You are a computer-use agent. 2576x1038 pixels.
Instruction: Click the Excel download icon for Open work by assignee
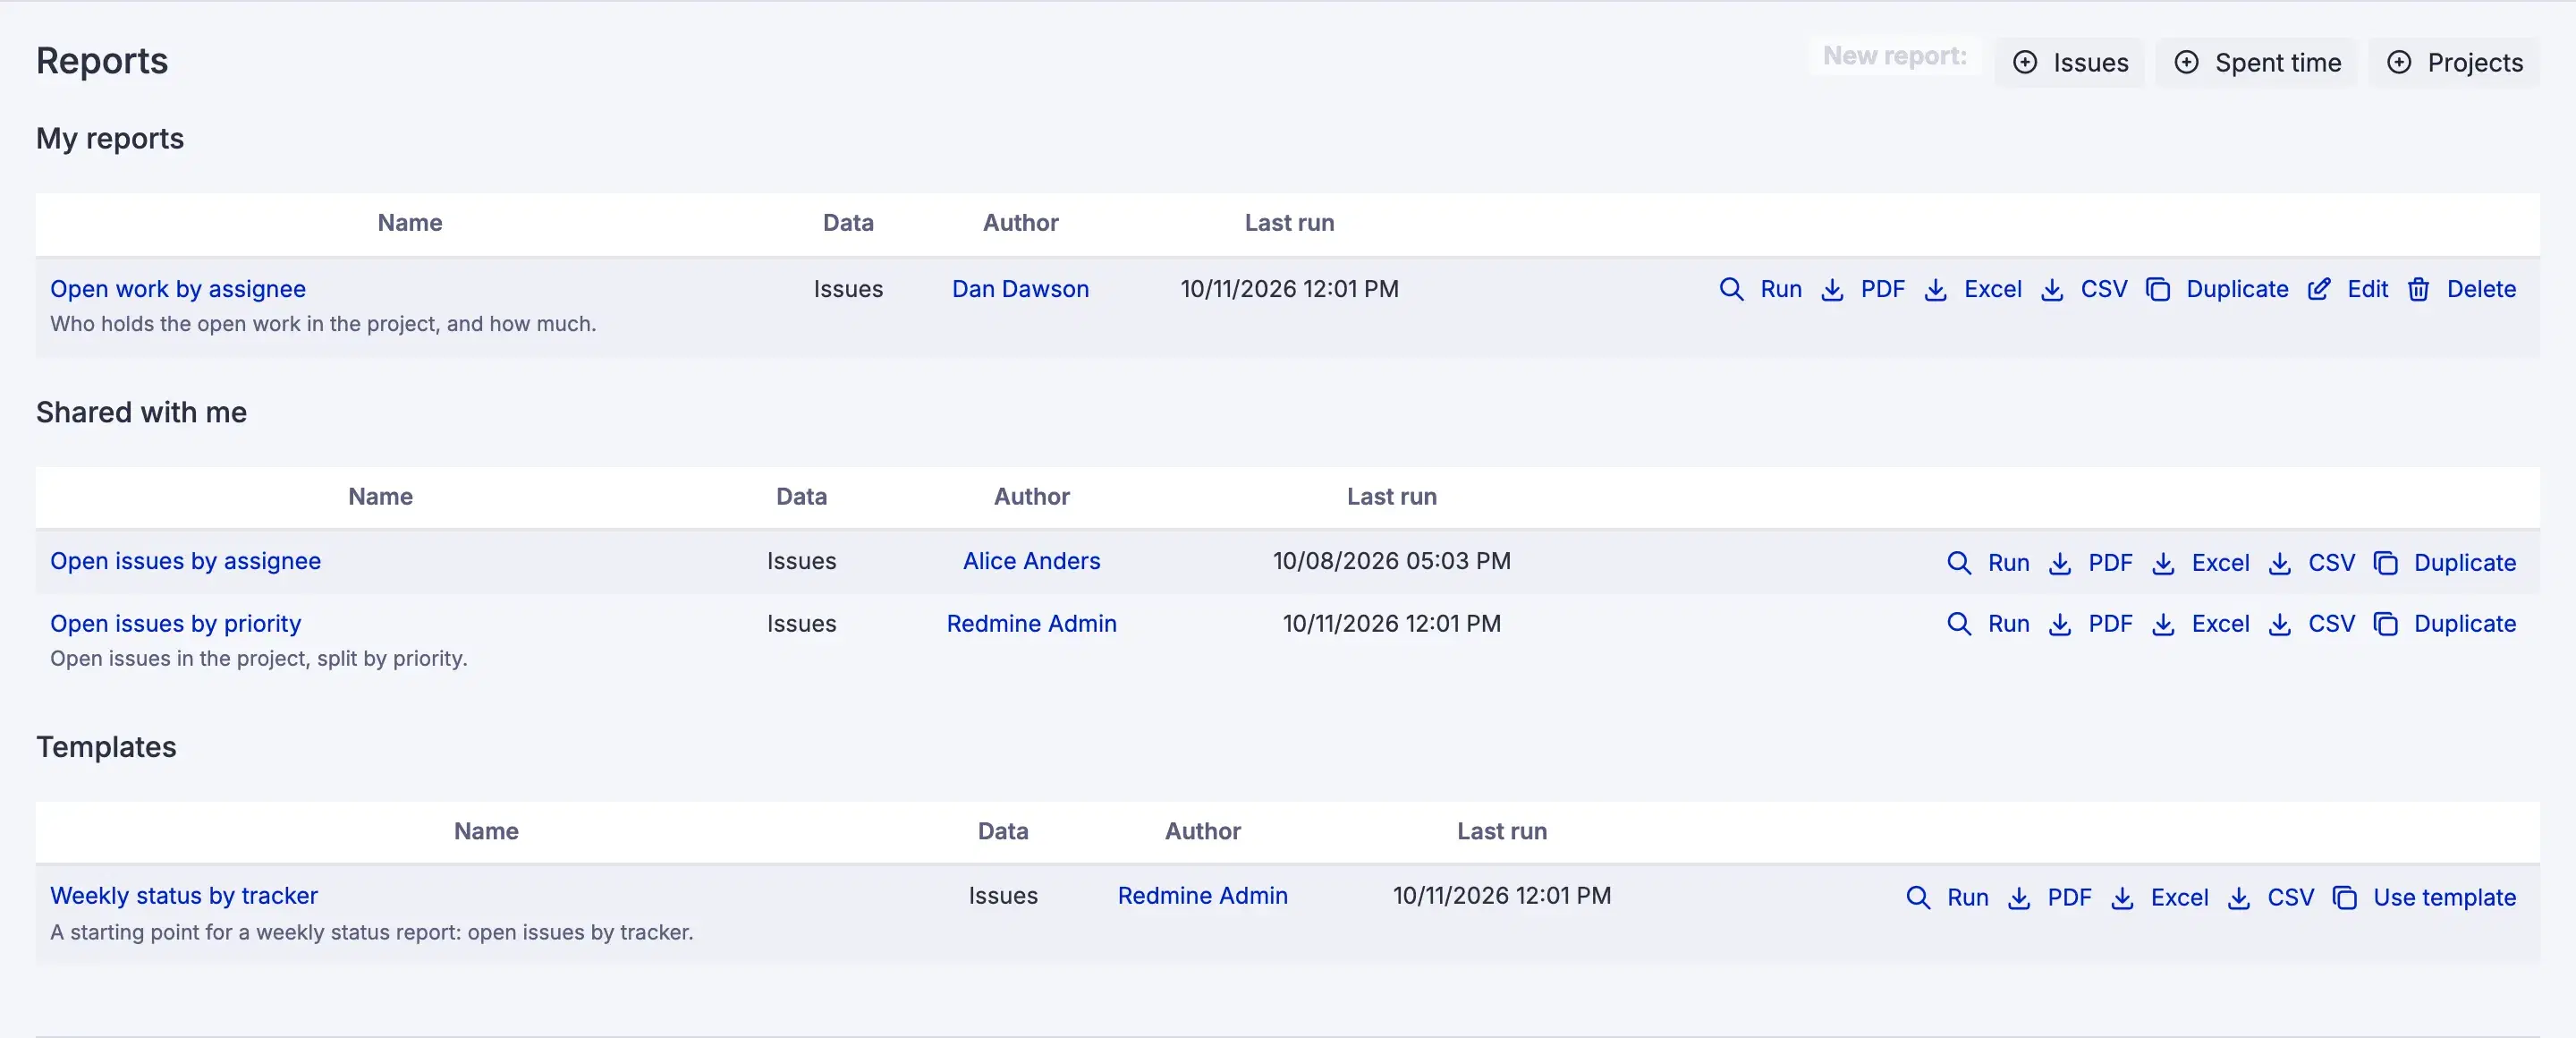point(1935,289)
